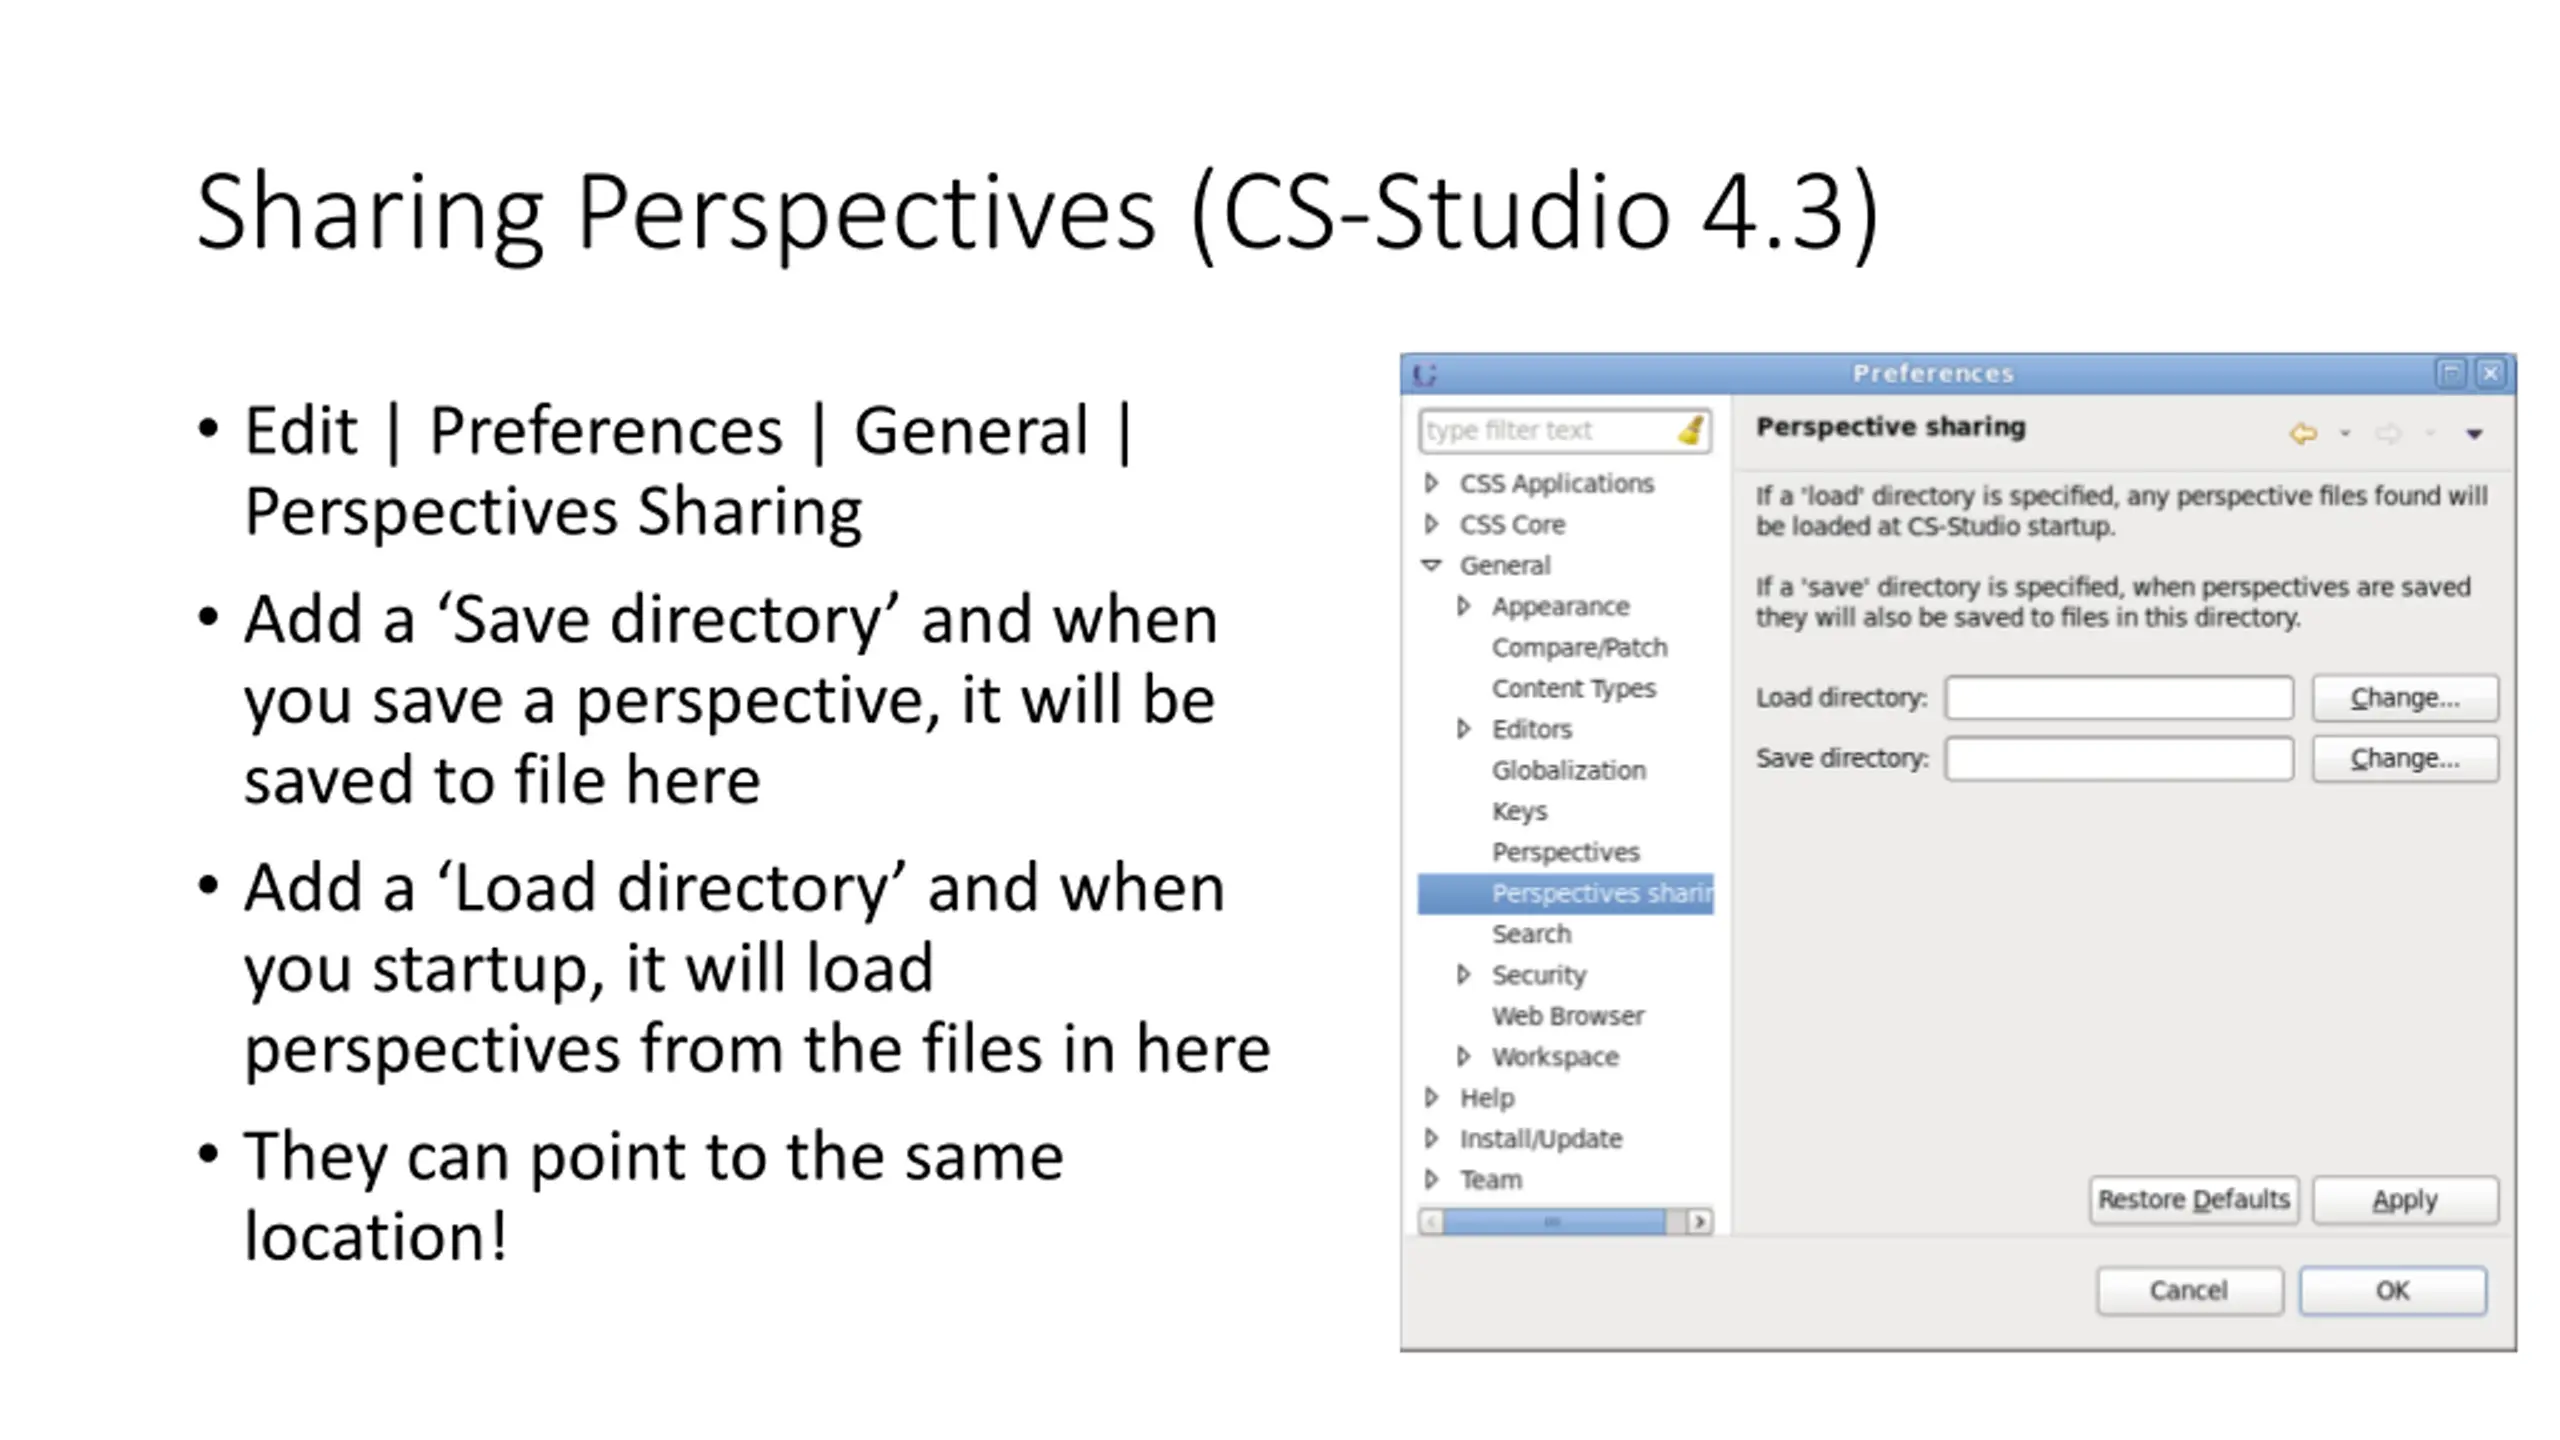The height and width of the screenshot is (1440, 2560).
Task: Click the back arrow in the Preferences header
Action: [x=2303, y=433]
